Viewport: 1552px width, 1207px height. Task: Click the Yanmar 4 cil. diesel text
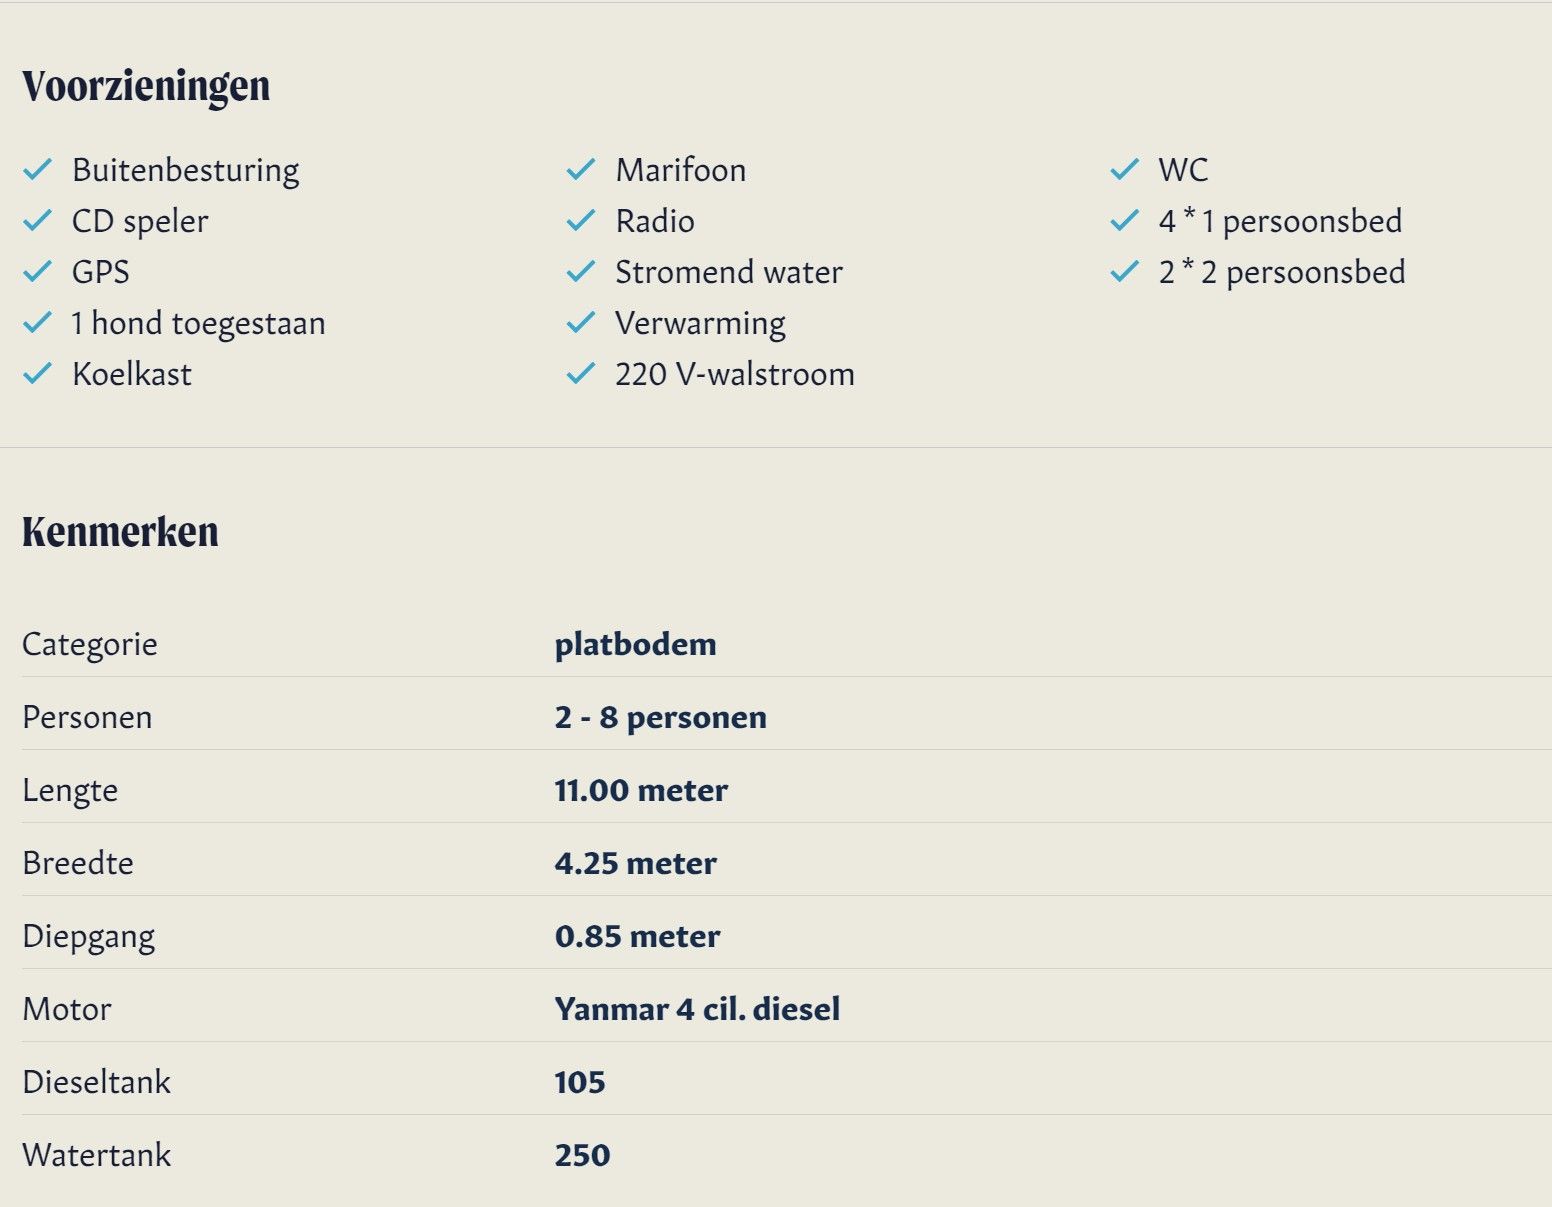point(697,1009)
